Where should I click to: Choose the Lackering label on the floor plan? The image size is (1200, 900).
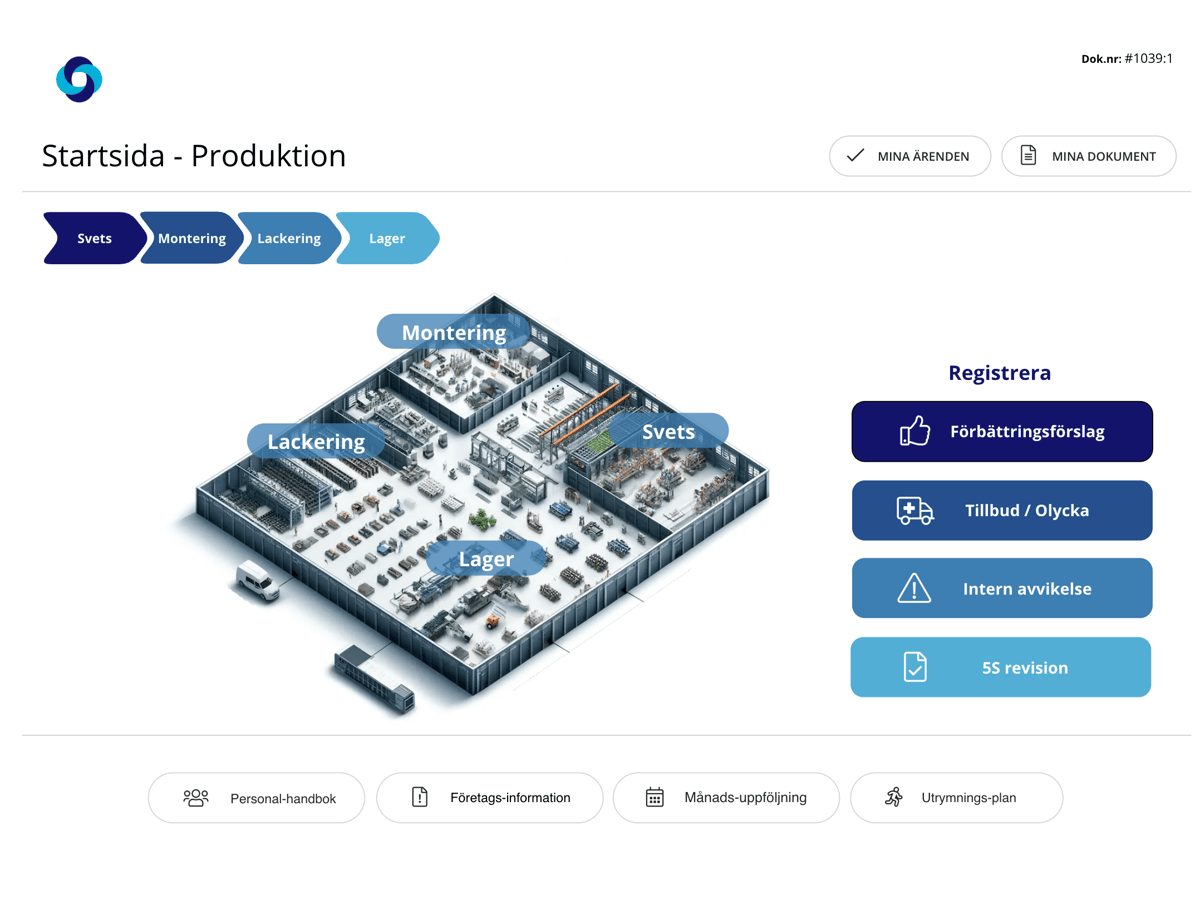click(316, 441)
